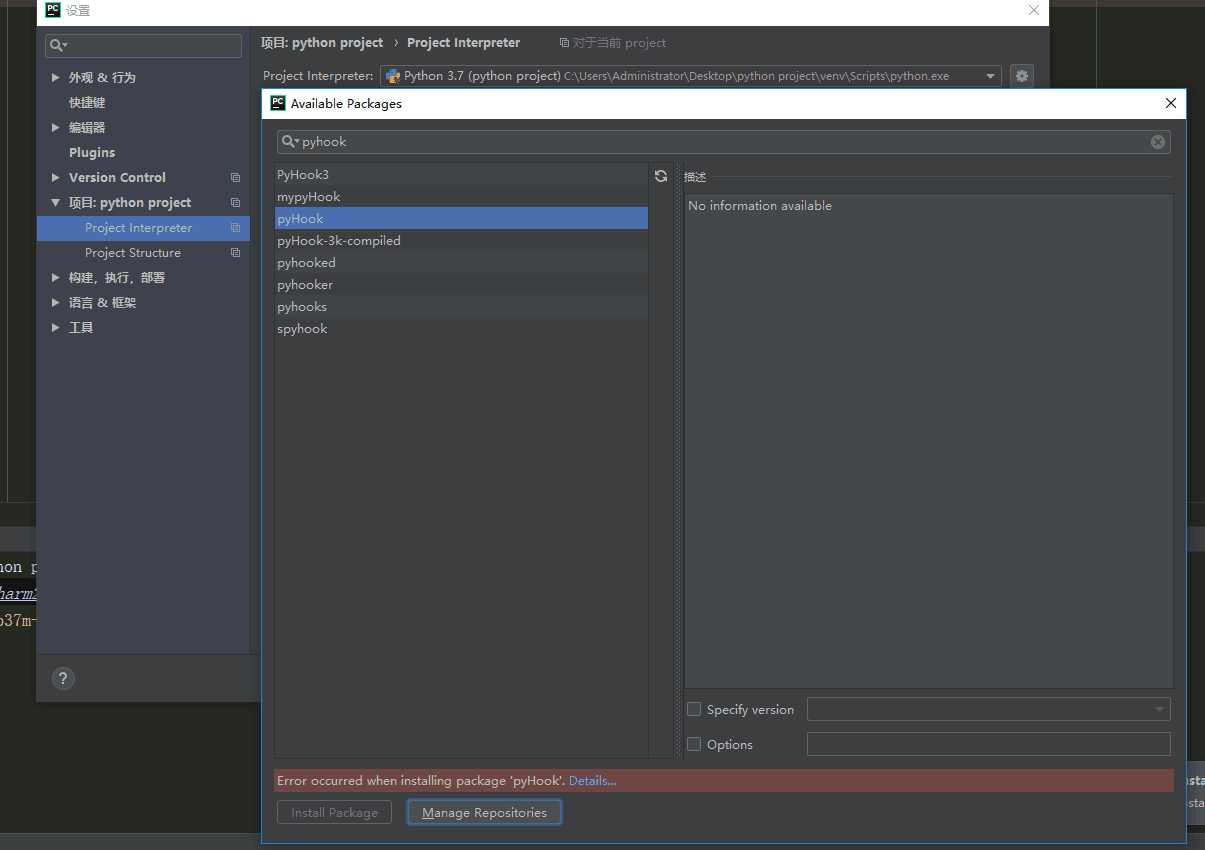Click PyCharm logo in Available Packages title

click(278, 103)
